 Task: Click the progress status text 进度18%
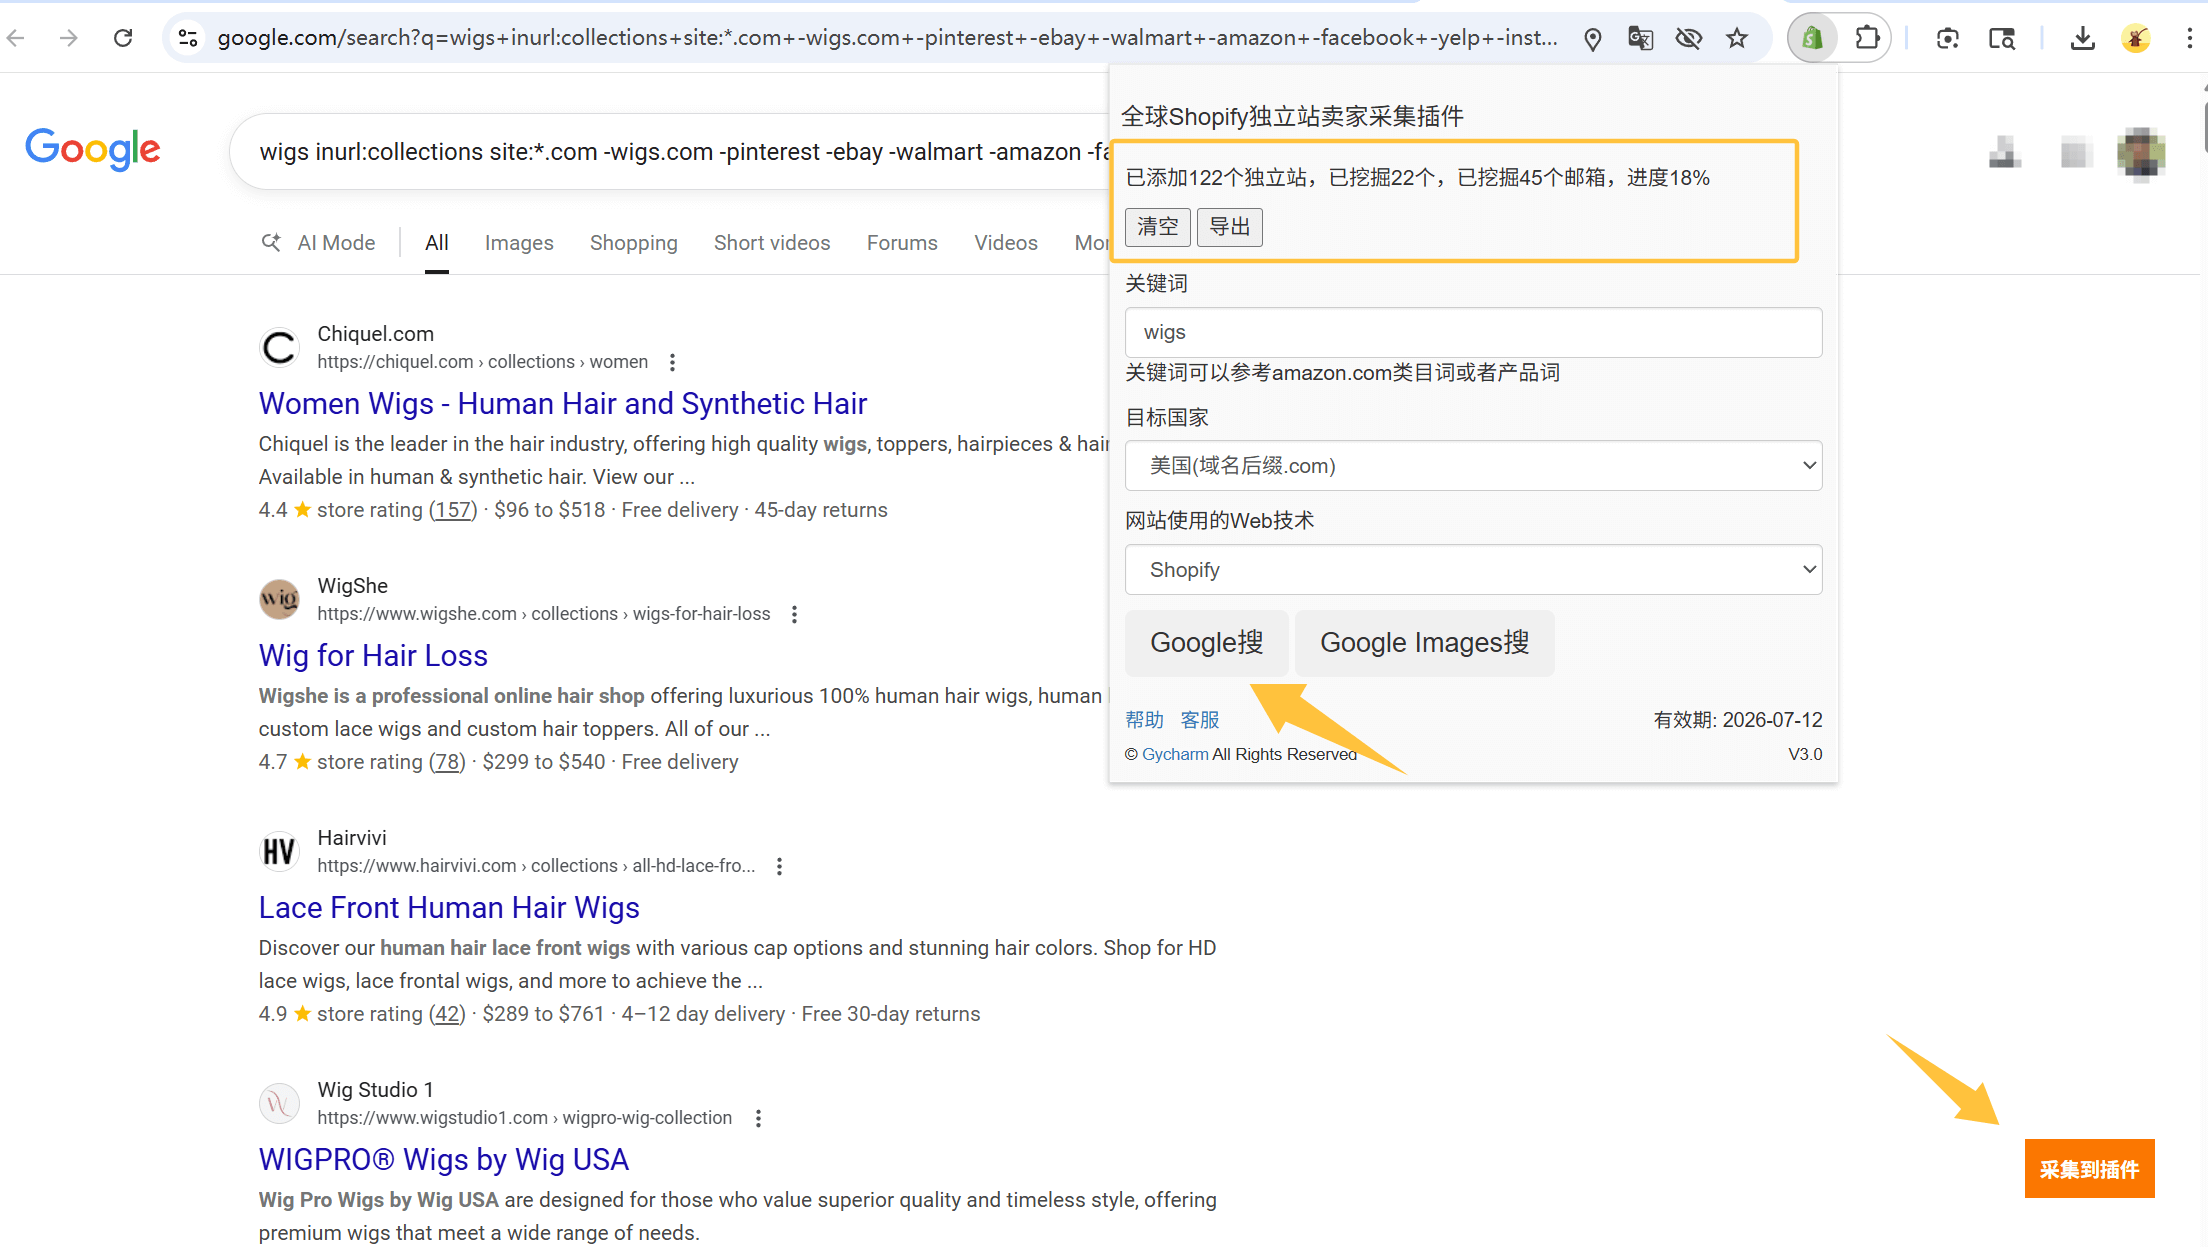pyautogui.click(x=1668, y=178)
